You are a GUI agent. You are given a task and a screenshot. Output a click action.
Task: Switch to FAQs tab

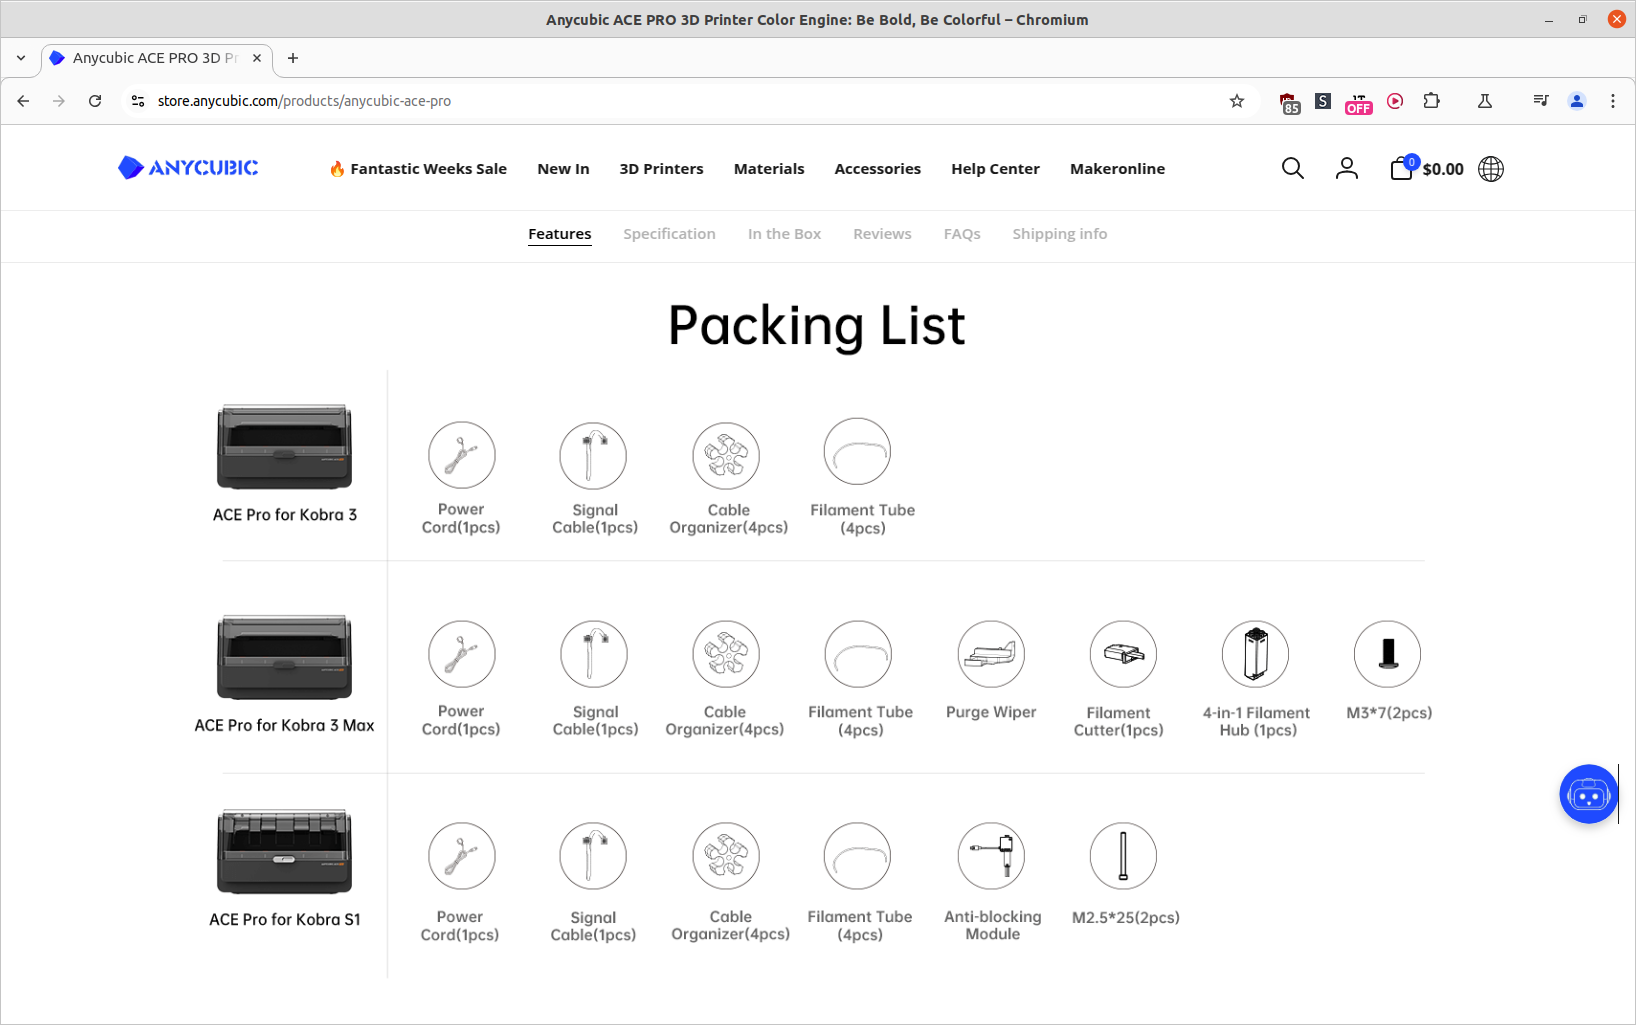tap(962, 234)
